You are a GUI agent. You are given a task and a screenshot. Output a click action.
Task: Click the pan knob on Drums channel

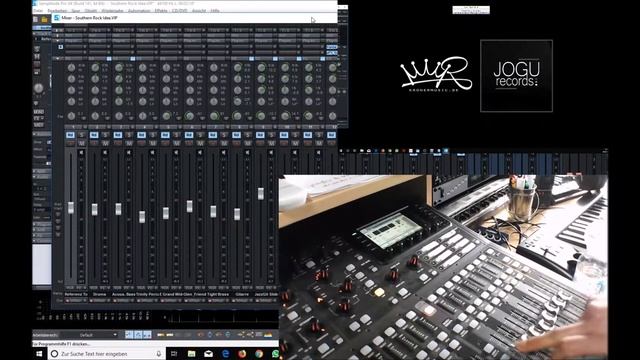[95, 116]
